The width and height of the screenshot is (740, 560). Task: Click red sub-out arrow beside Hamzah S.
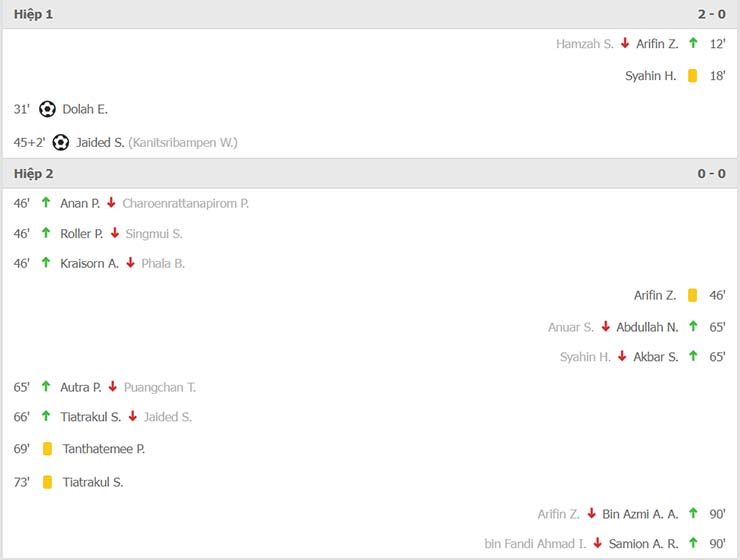point(625,44)
